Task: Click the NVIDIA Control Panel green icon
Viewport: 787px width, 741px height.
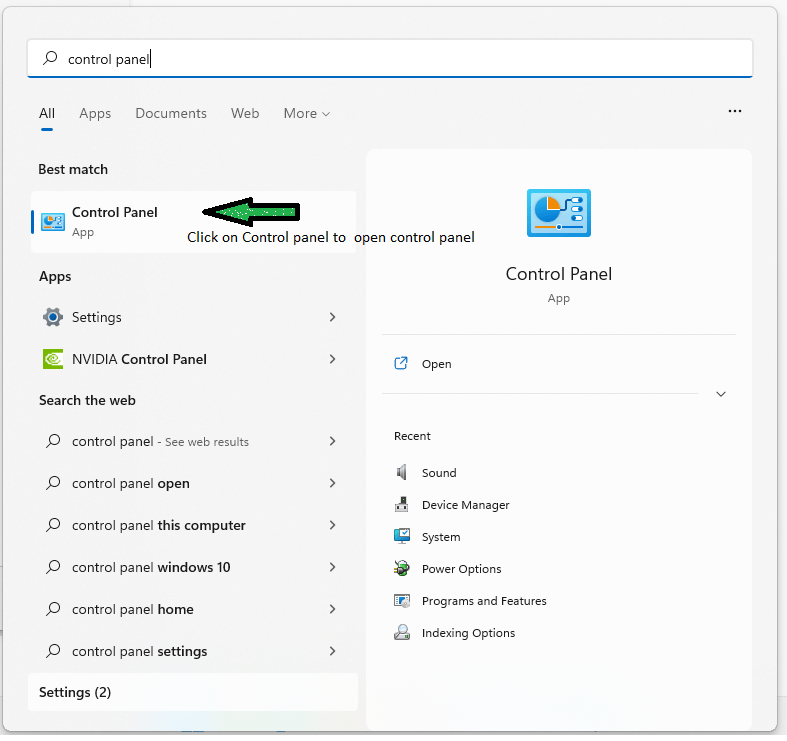Action: tap(53, 359)
